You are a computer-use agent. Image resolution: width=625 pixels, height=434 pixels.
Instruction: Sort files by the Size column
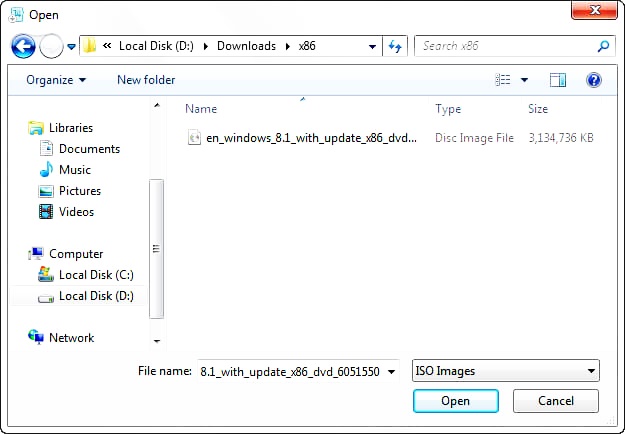(x=538, y=109)
